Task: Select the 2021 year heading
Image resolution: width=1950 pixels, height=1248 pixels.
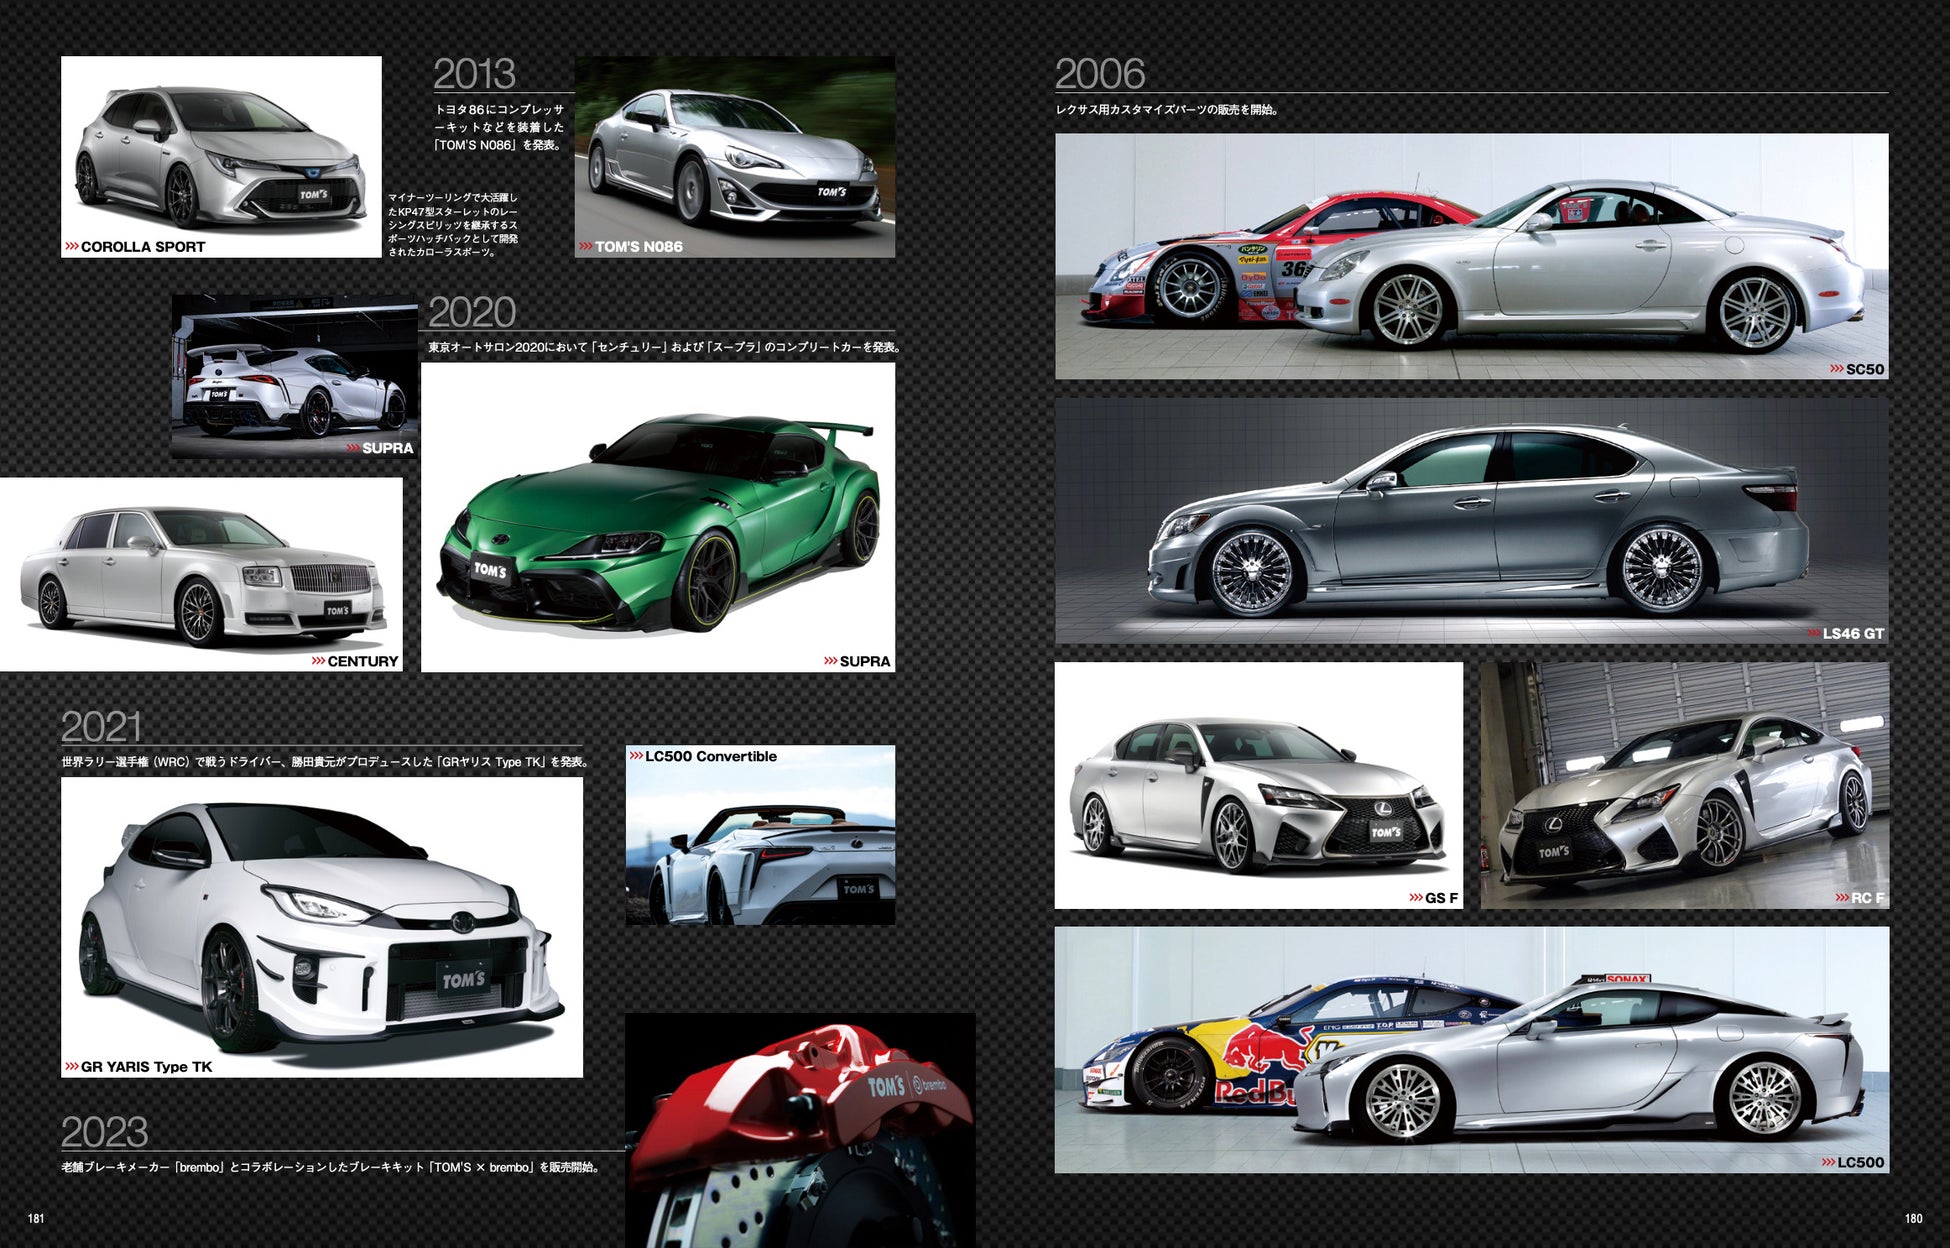Action: click(x=101, y=727)
